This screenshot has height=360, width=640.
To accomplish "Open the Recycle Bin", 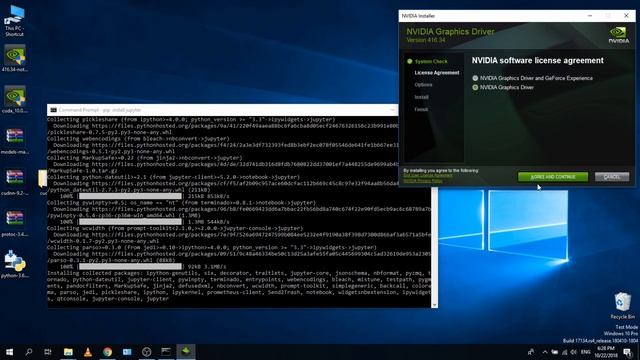I will (x=622, y=305).
